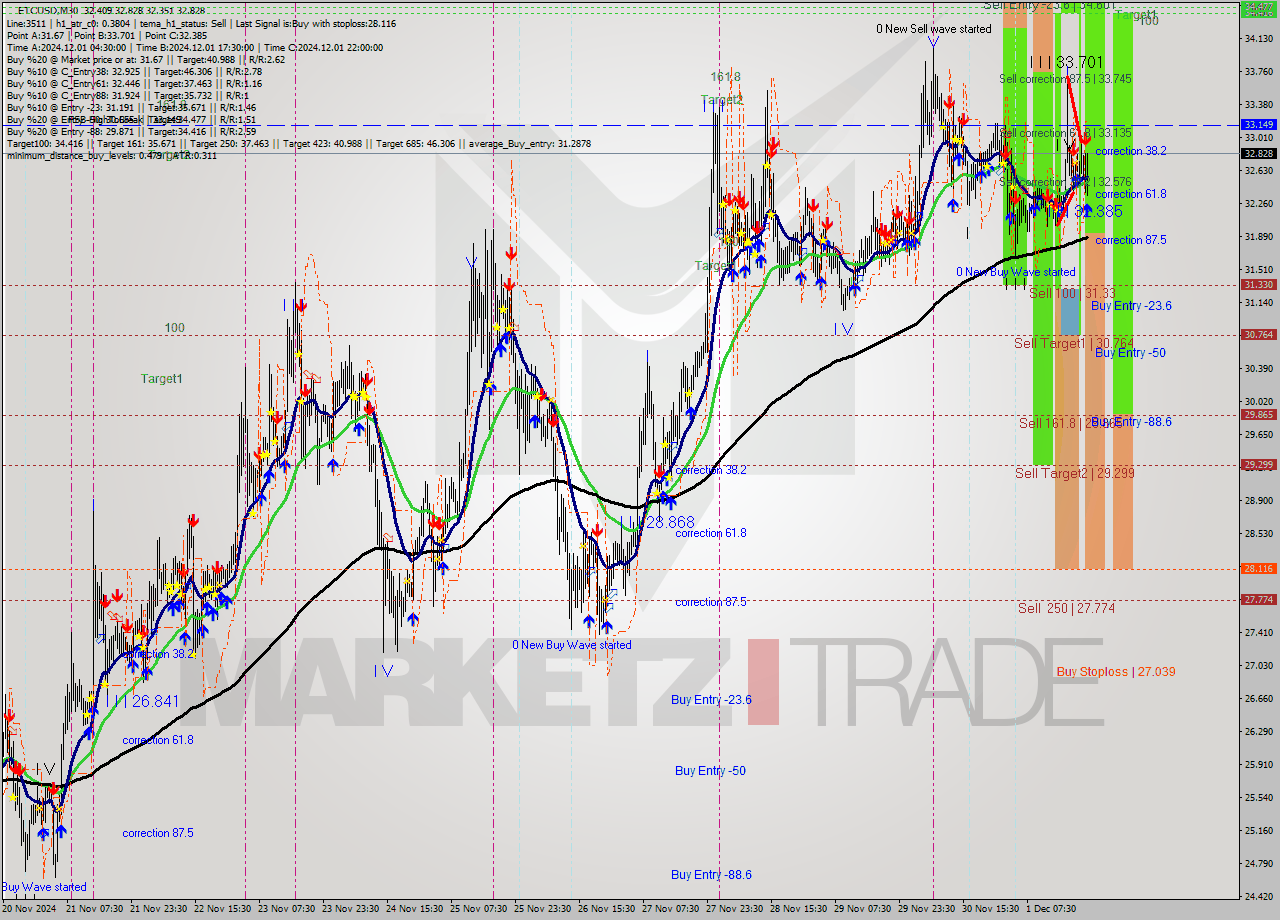Click the '1 Dec 07:30' time axis label

[x=1051, y=910]
